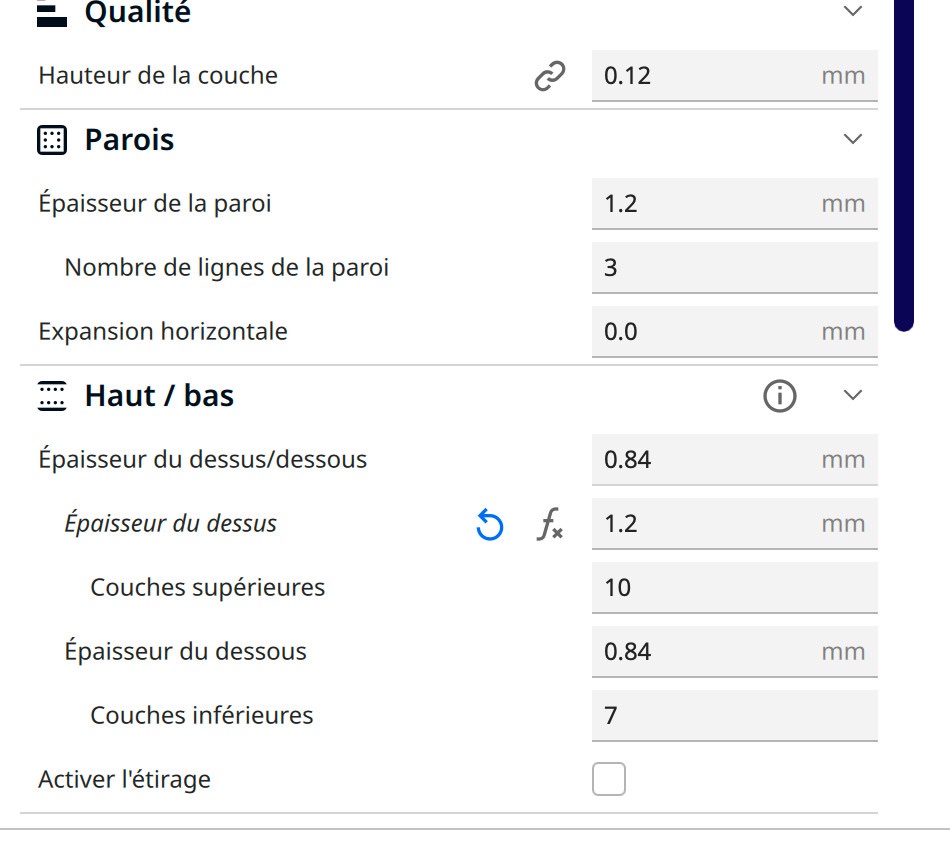Click the Parois section icon

tap(51, 141)
